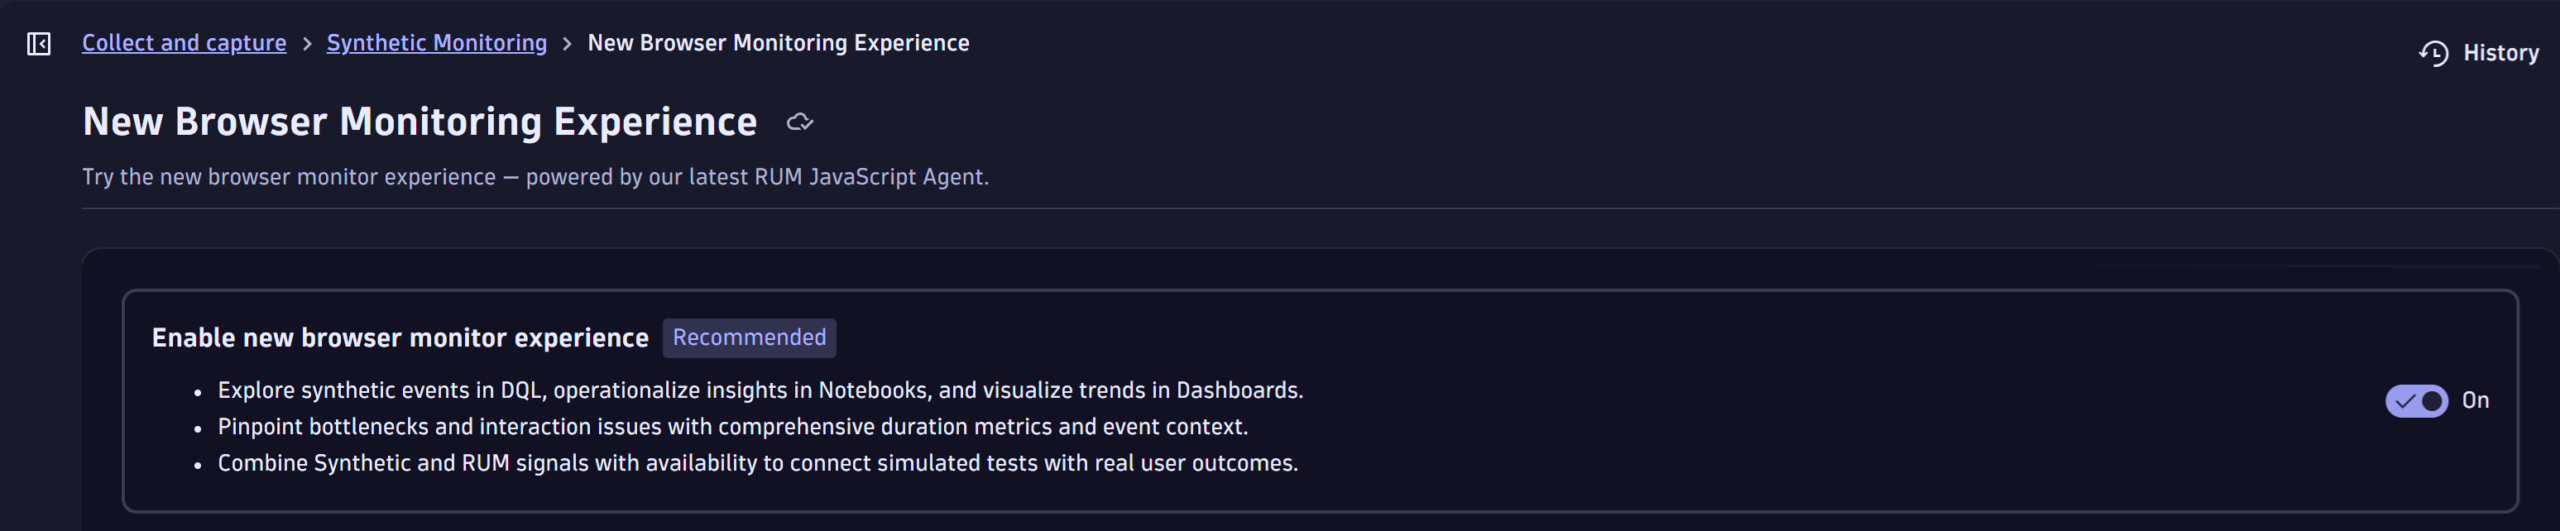
Task: Click the large New Browser Monitoring Experience heading
Action: [x=420, y=122]
